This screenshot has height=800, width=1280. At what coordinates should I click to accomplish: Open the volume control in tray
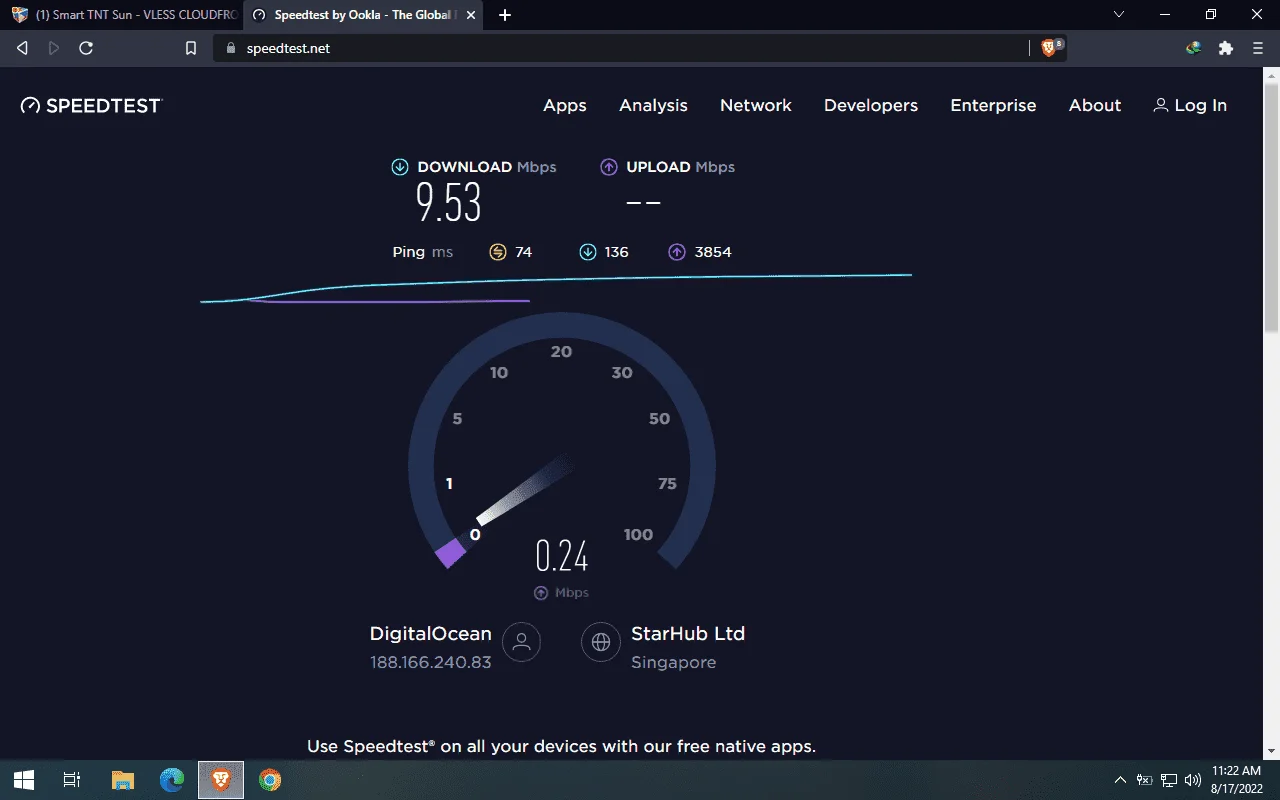click(1193, 780)
